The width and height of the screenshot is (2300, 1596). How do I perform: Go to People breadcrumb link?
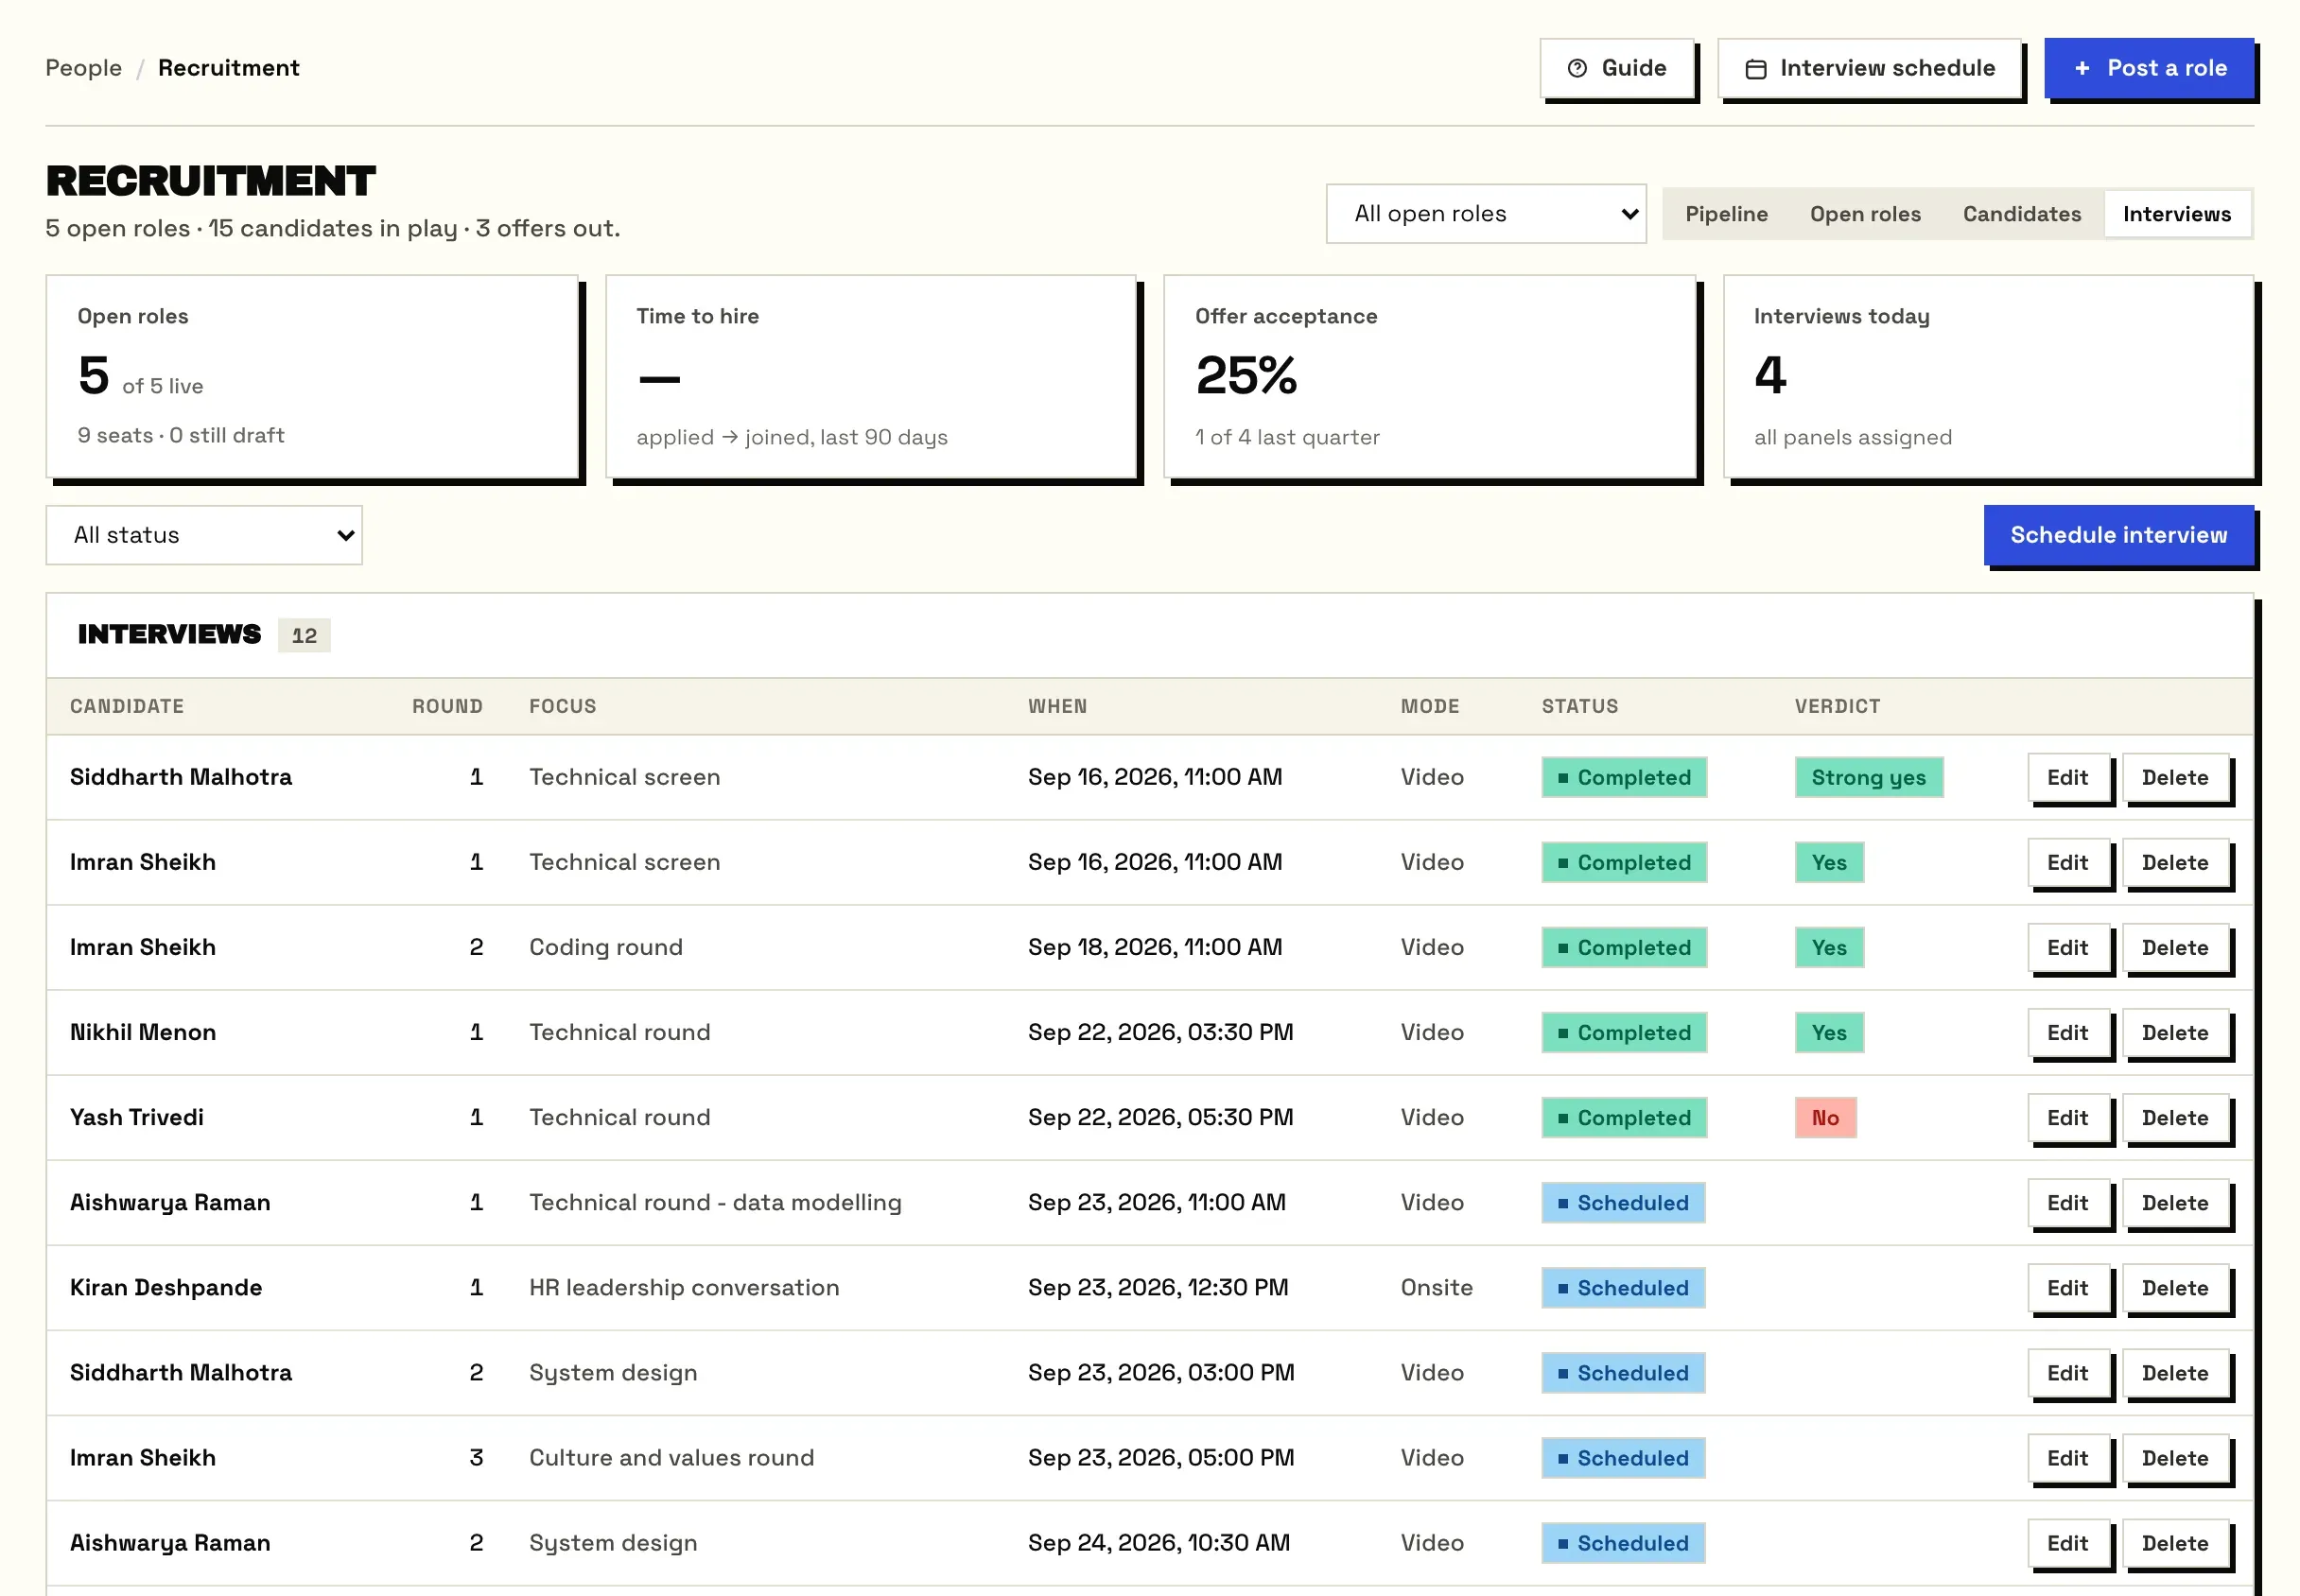84,68
